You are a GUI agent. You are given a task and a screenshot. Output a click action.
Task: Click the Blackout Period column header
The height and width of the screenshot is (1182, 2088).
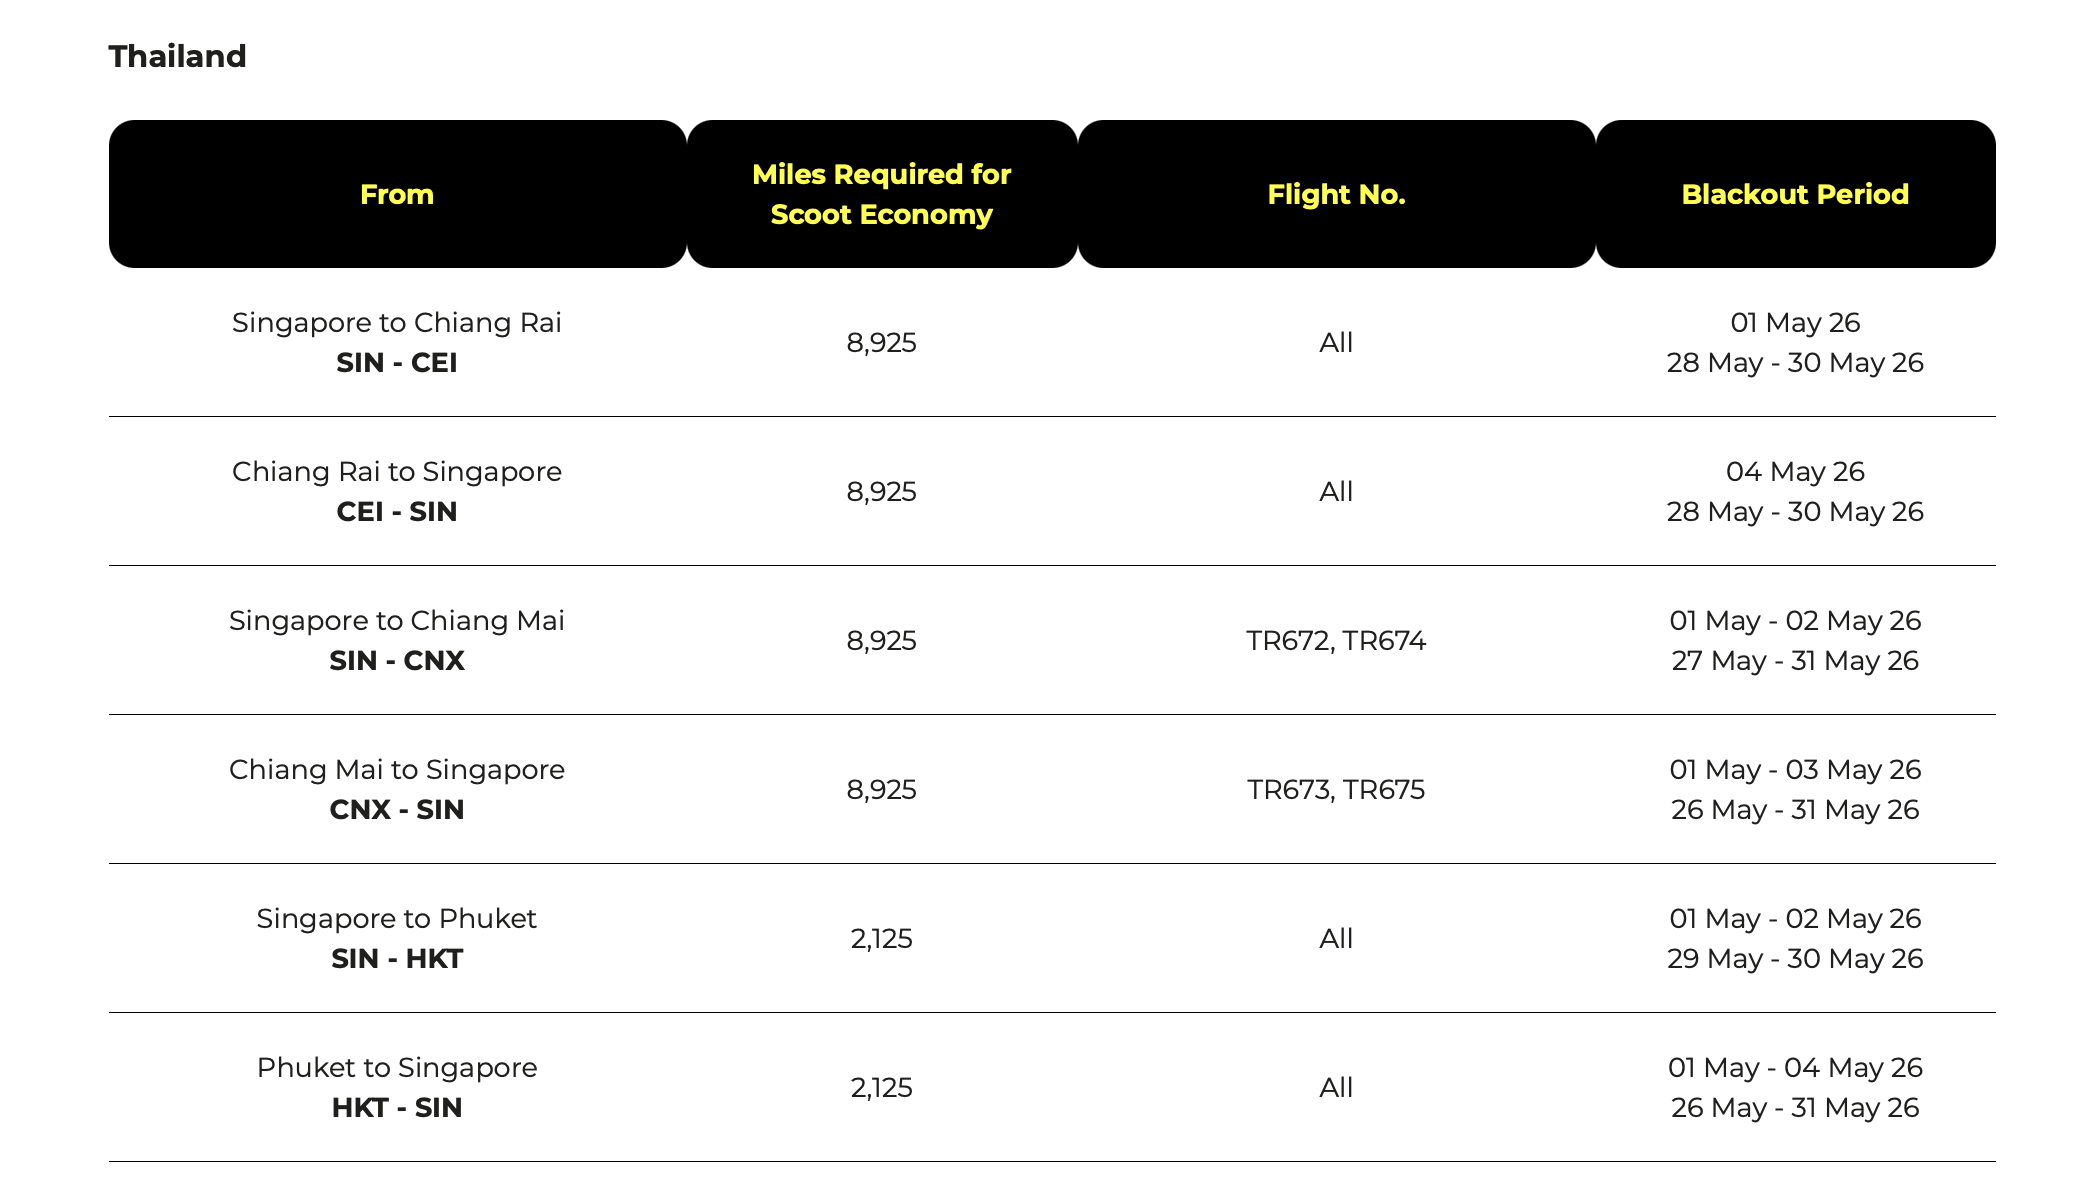pos(1795,194)
